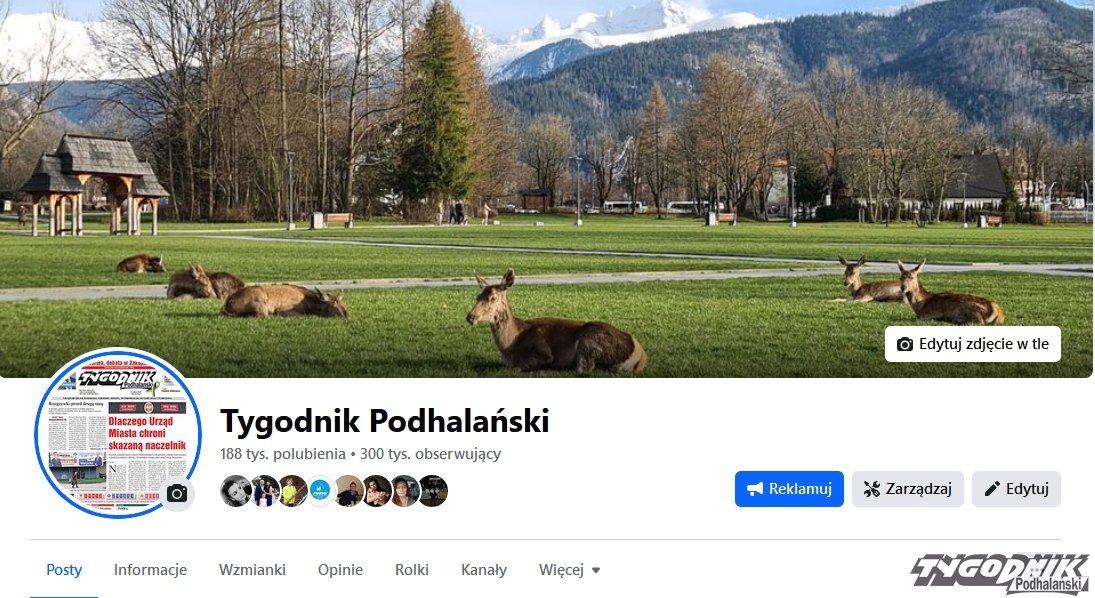The image size is (1095, 598).
Task: View the deer cover photo
Action: click(x=547, y=189)
